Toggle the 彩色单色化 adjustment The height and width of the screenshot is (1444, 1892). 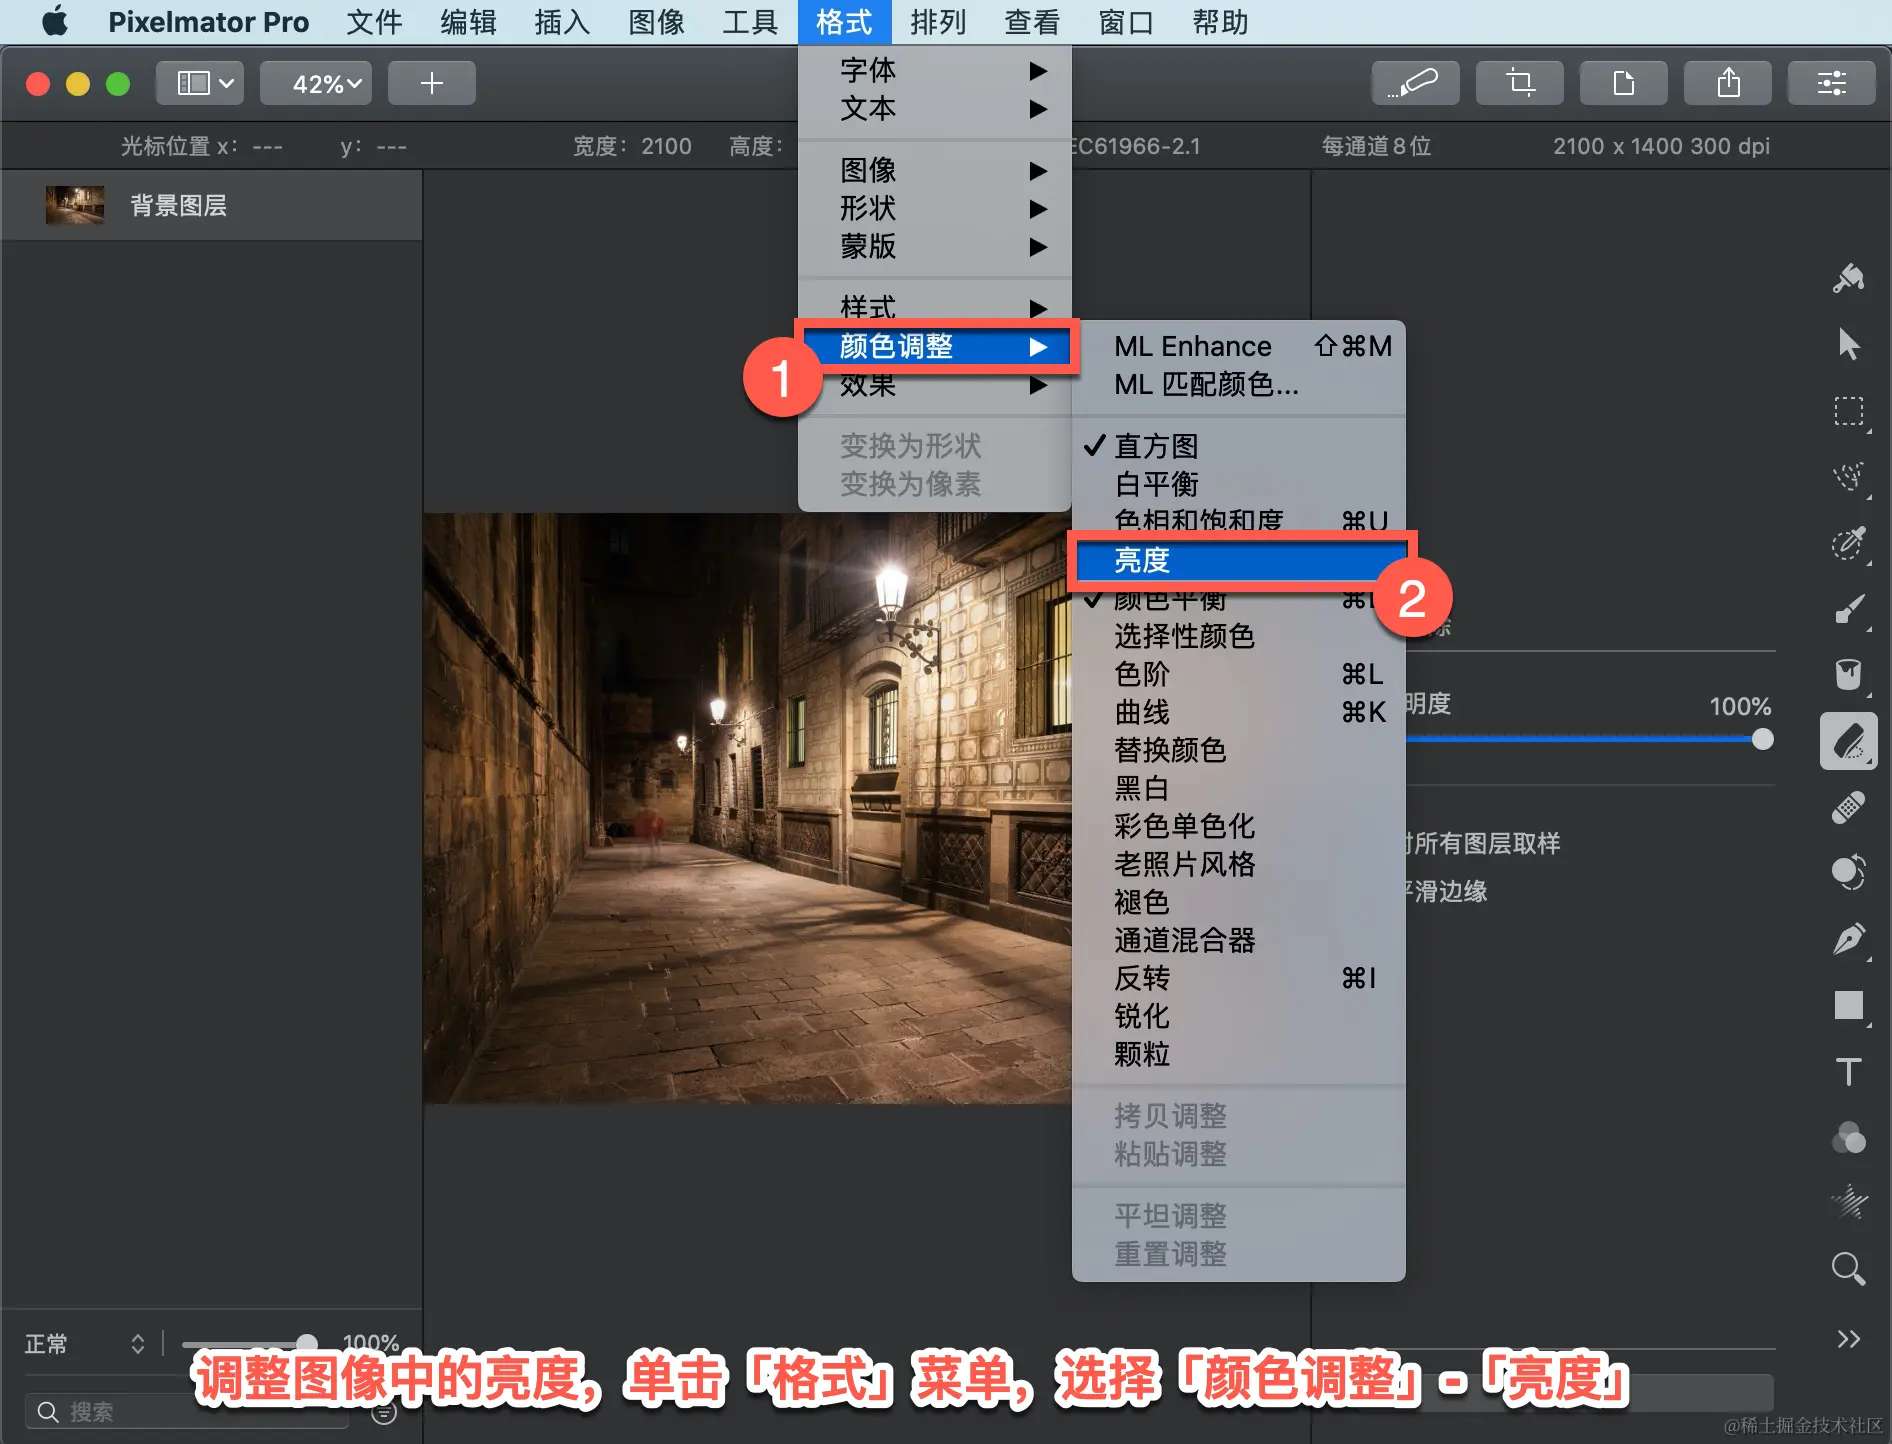point(1238,826)
